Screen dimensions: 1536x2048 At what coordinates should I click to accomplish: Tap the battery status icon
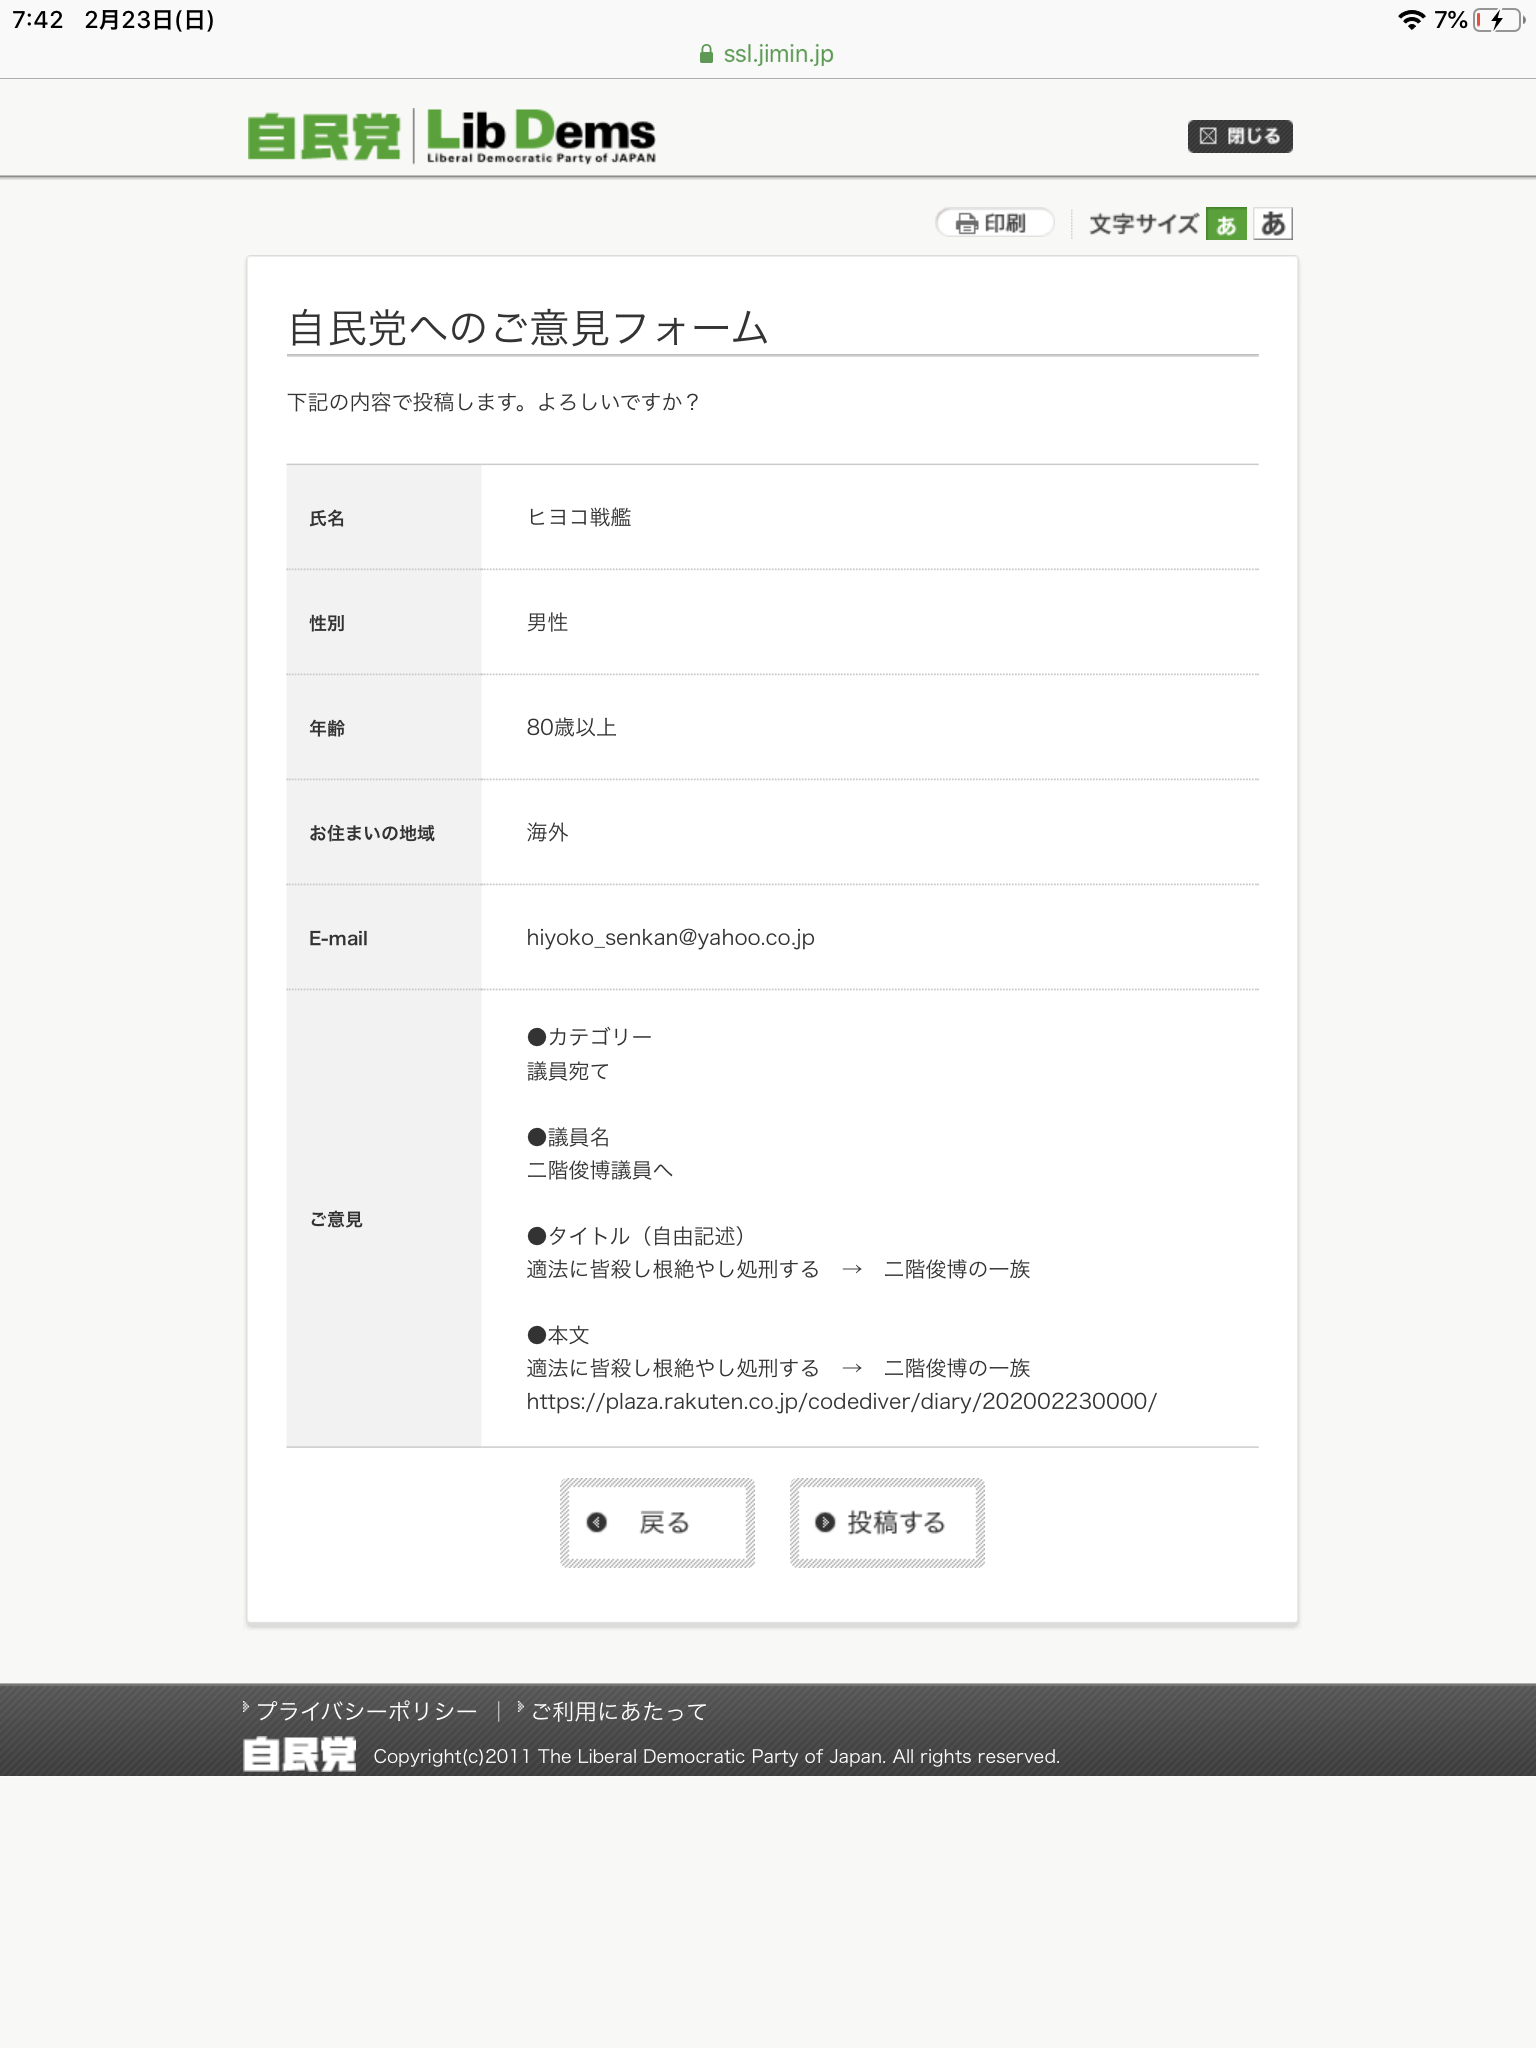pos(1498,20)
